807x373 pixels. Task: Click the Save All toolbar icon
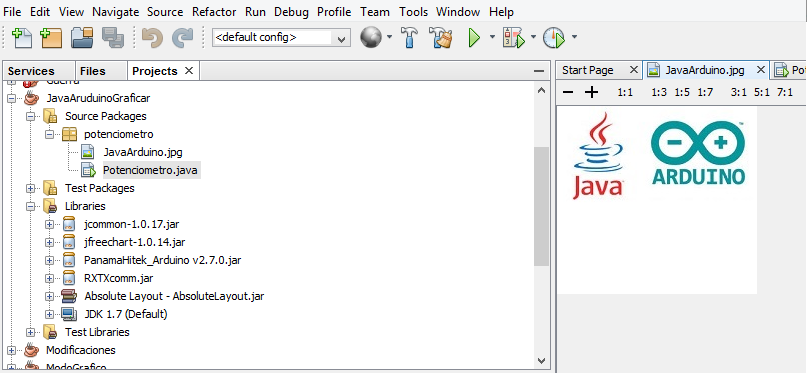point(113,38)
